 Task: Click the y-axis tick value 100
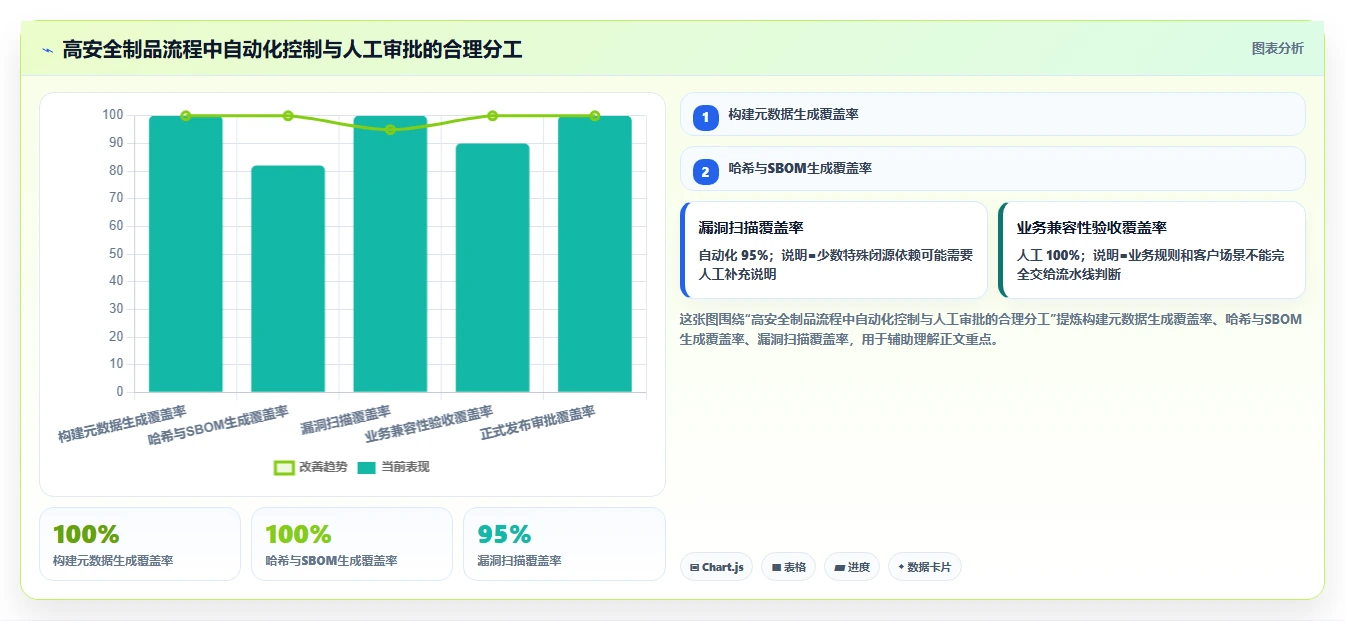coord(113,115)
